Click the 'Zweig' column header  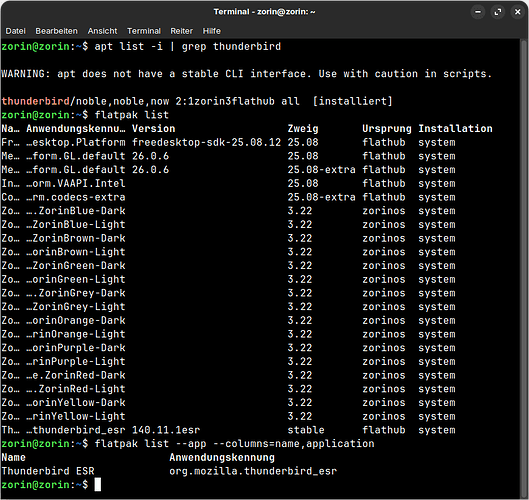pos(303,129)
